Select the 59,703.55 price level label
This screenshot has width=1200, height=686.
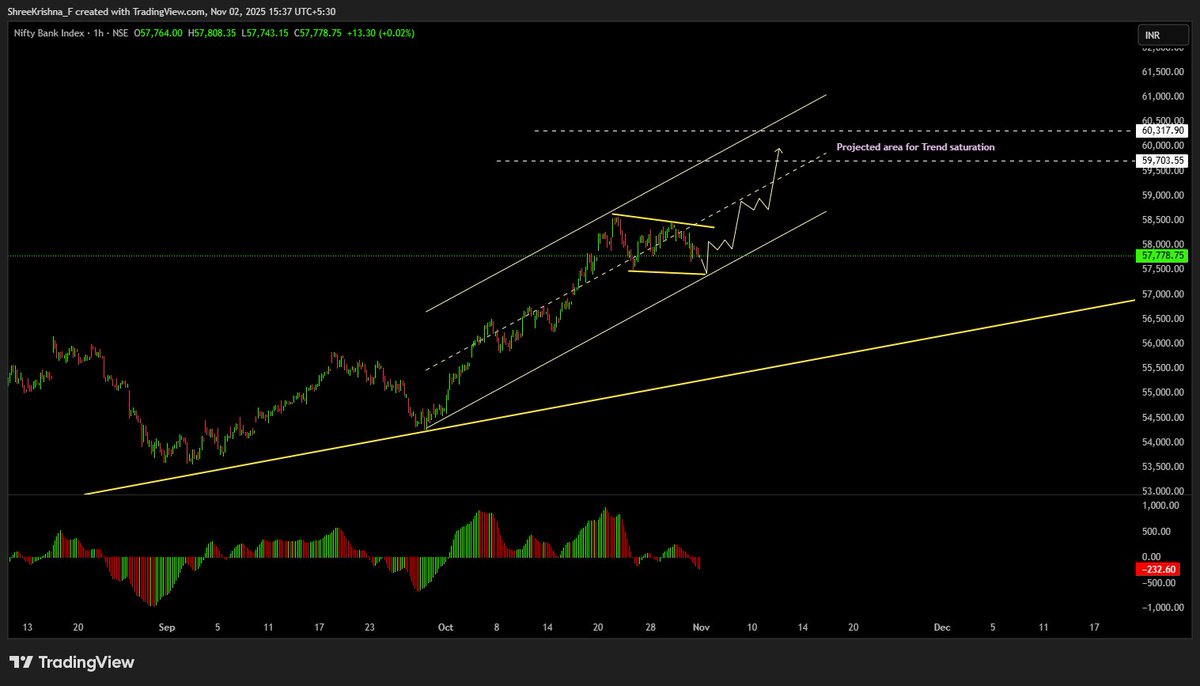click(x=1161, y=160)
